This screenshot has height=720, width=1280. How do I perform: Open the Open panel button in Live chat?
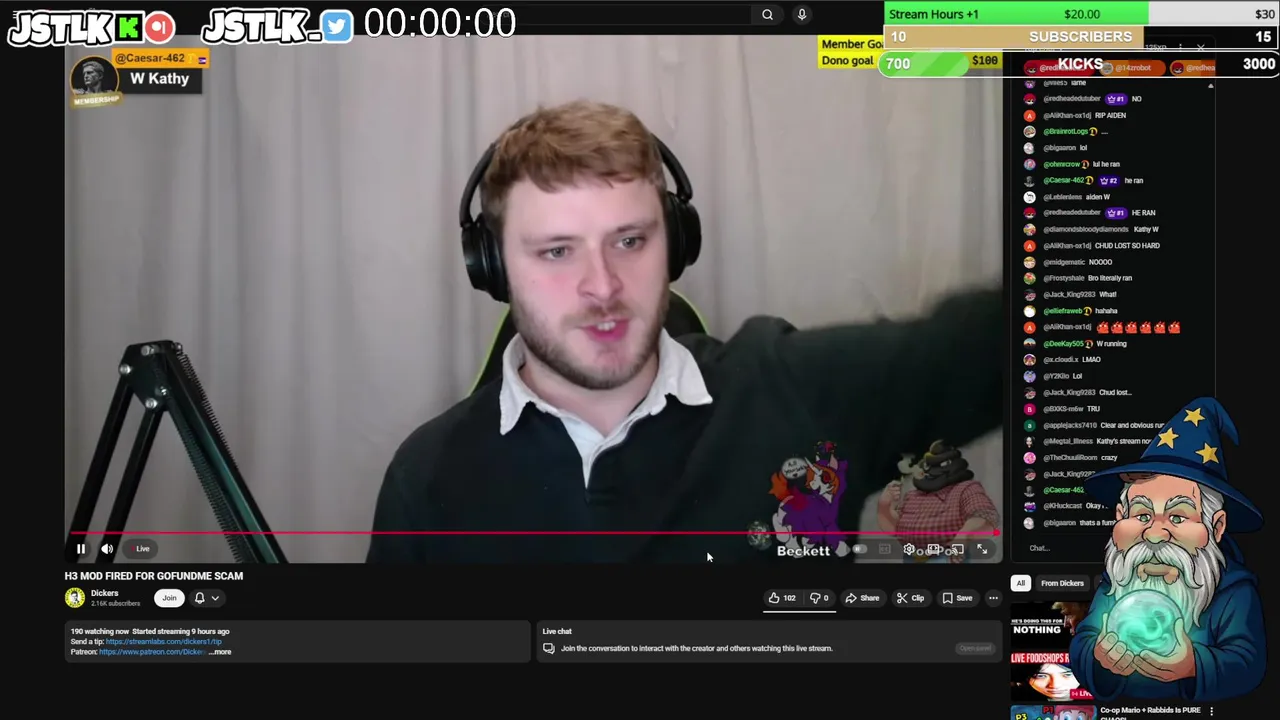[x=975, y=648]
